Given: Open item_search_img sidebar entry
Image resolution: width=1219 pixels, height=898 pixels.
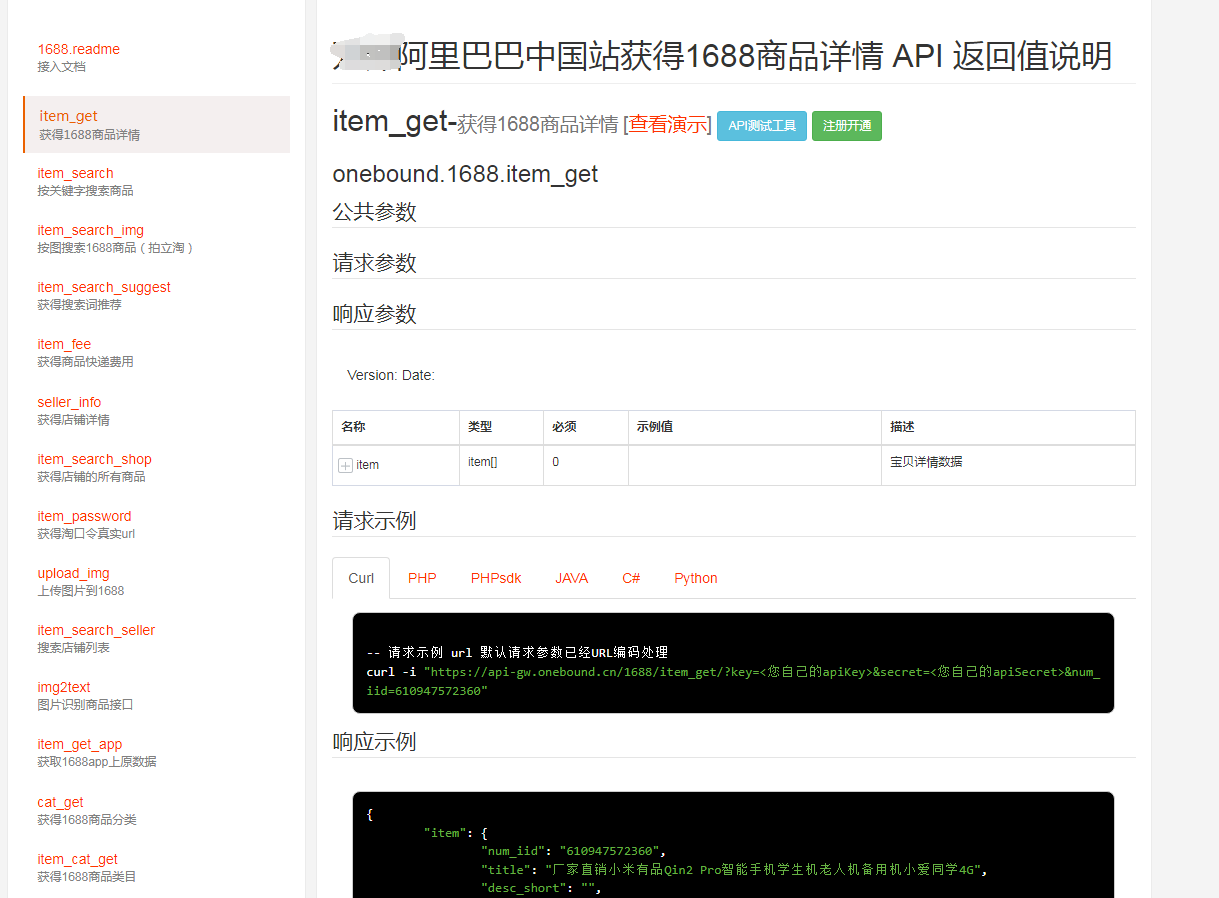Looking at the screenshot, I should tap(90, 230).
